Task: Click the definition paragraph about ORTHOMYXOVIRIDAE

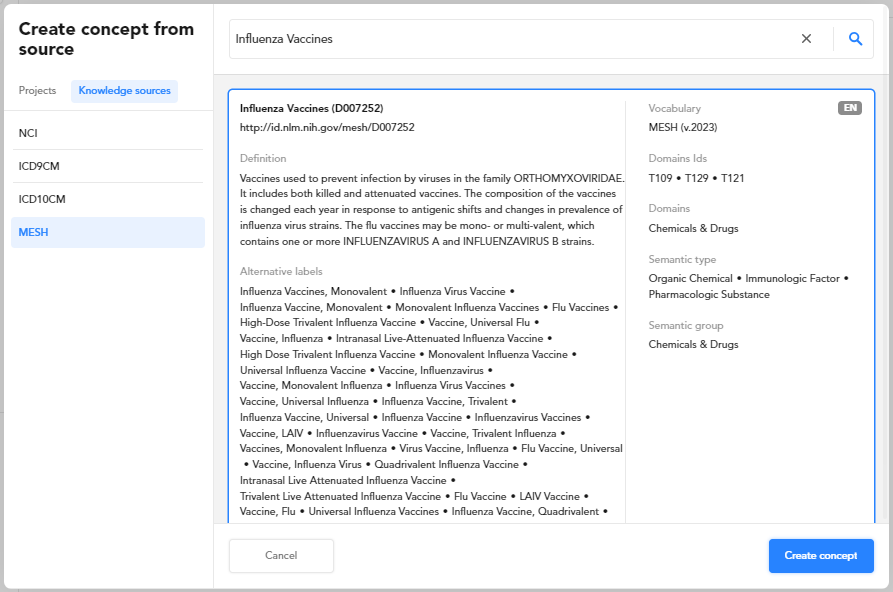Action: (431, 210)
